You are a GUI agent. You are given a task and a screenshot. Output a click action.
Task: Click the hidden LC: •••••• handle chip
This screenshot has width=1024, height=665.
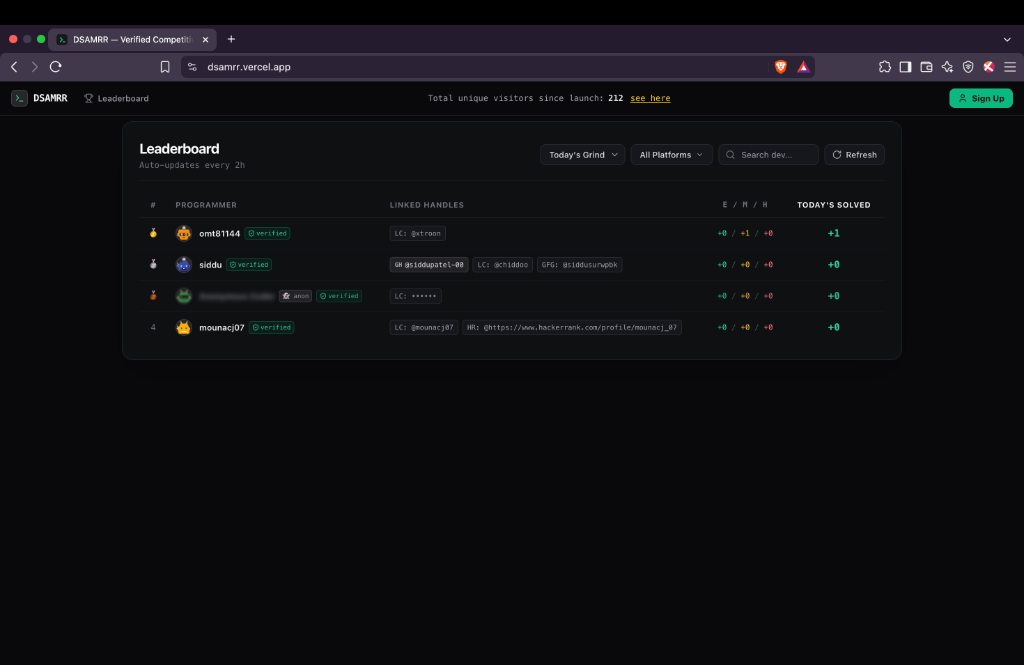[x=415, y=296]
